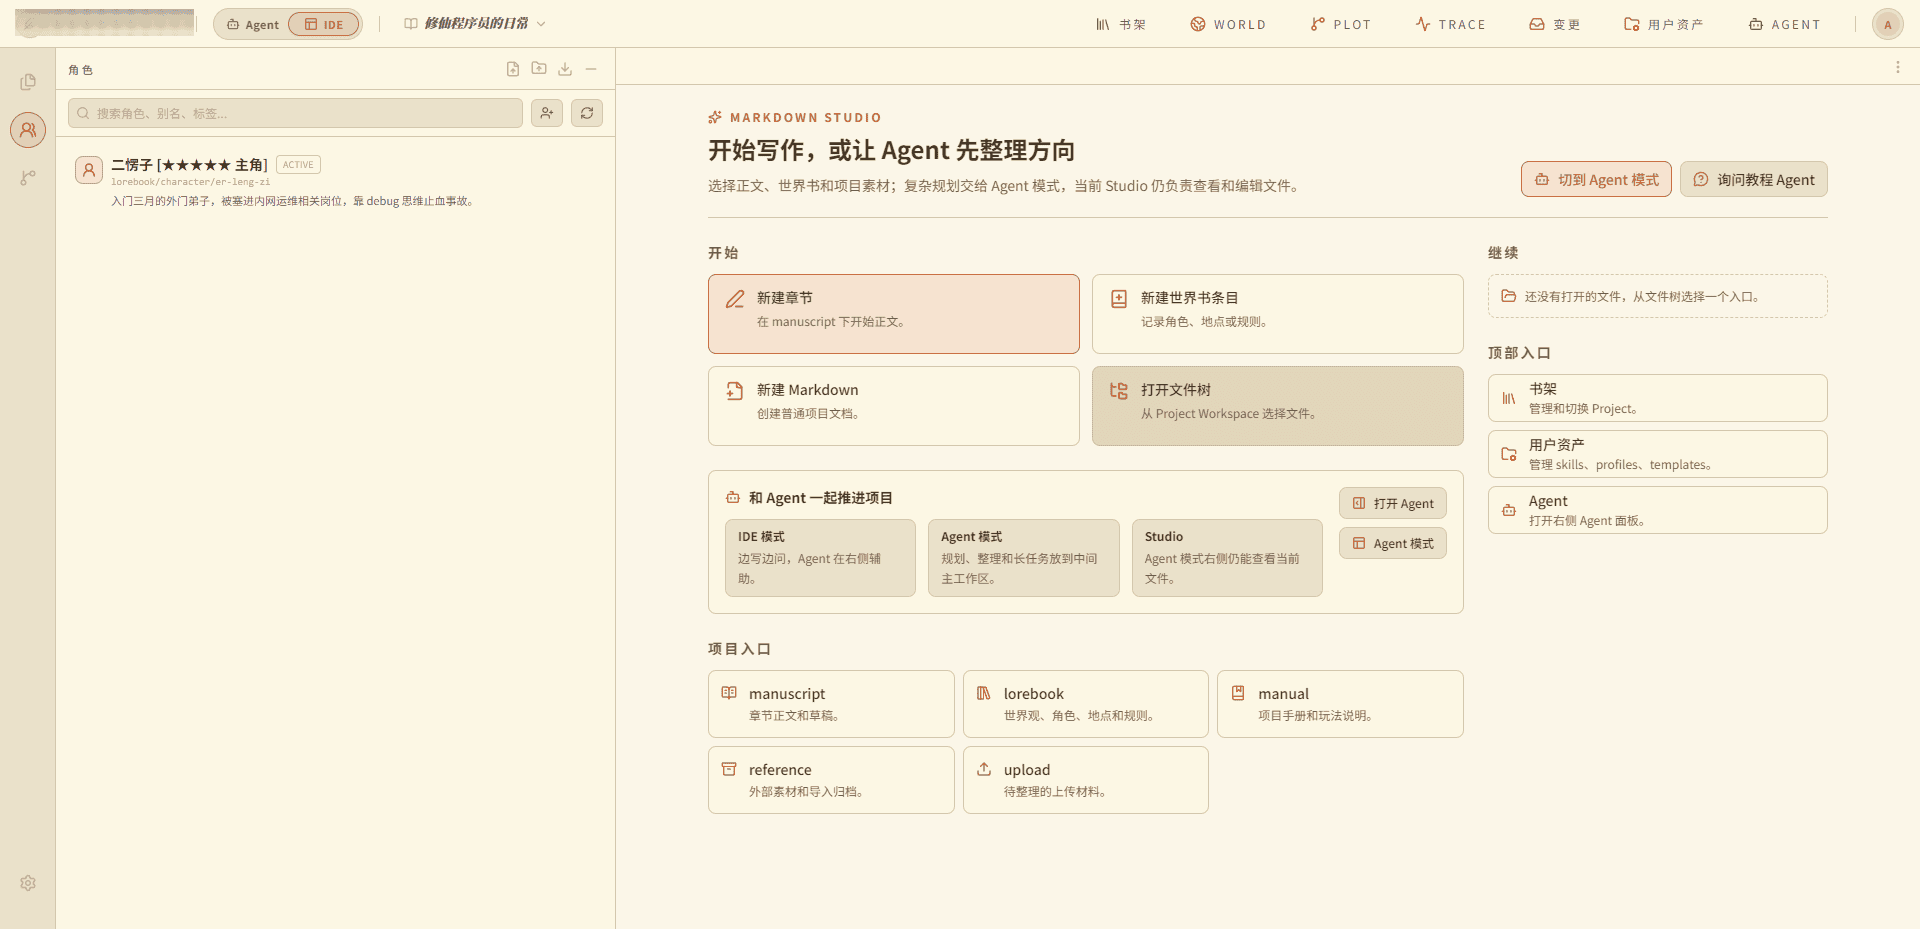Open the vertical dots options menu
Screen dimensions: 1920x929
(1897, 67)
